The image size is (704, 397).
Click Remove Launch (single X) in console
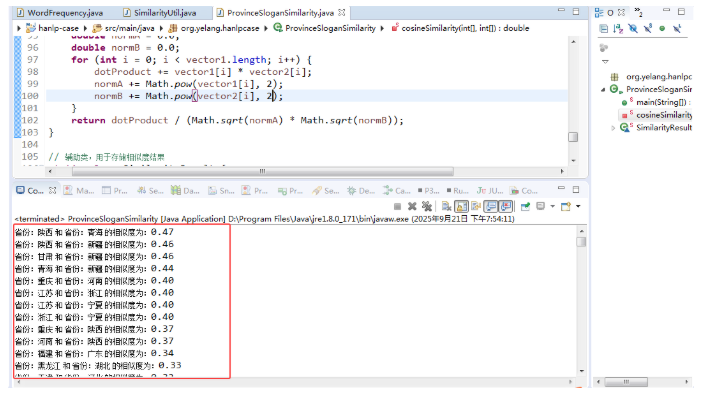tap(412, 207)
